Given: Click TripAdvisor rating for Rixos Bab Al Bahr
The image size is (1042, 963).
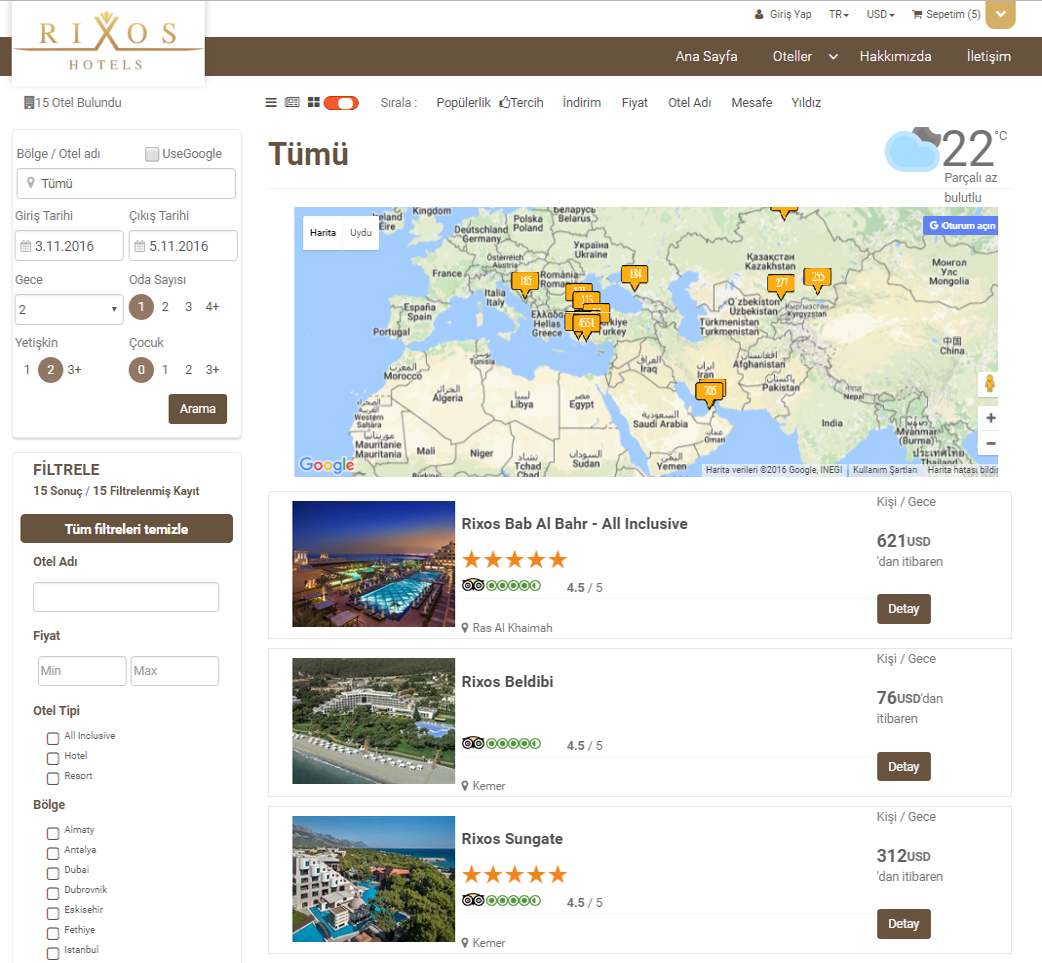Looking at the screenshot, I should click(502, 586).
